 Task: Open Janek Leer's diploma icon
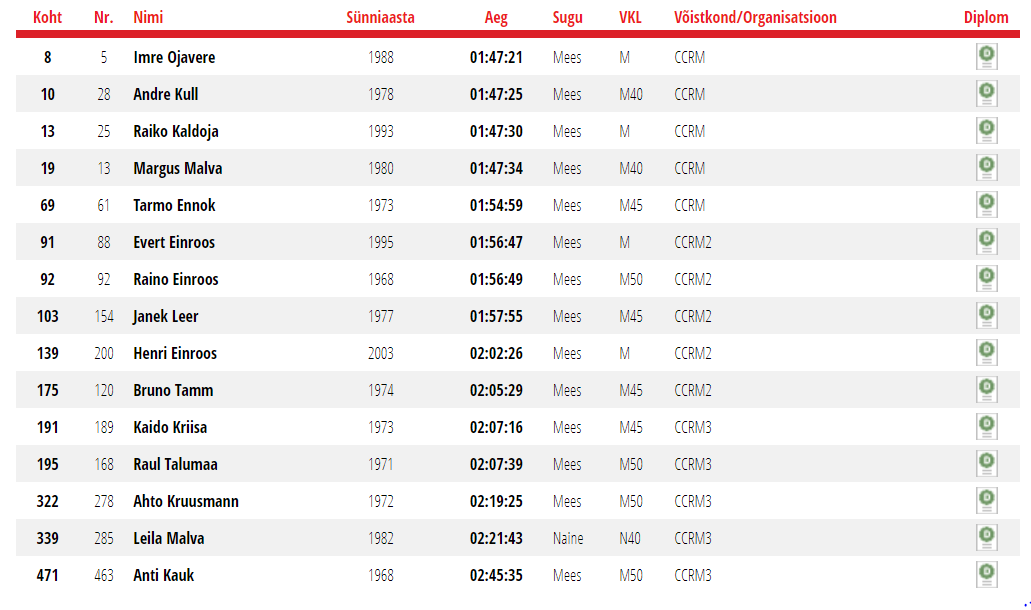click(986, 316)
